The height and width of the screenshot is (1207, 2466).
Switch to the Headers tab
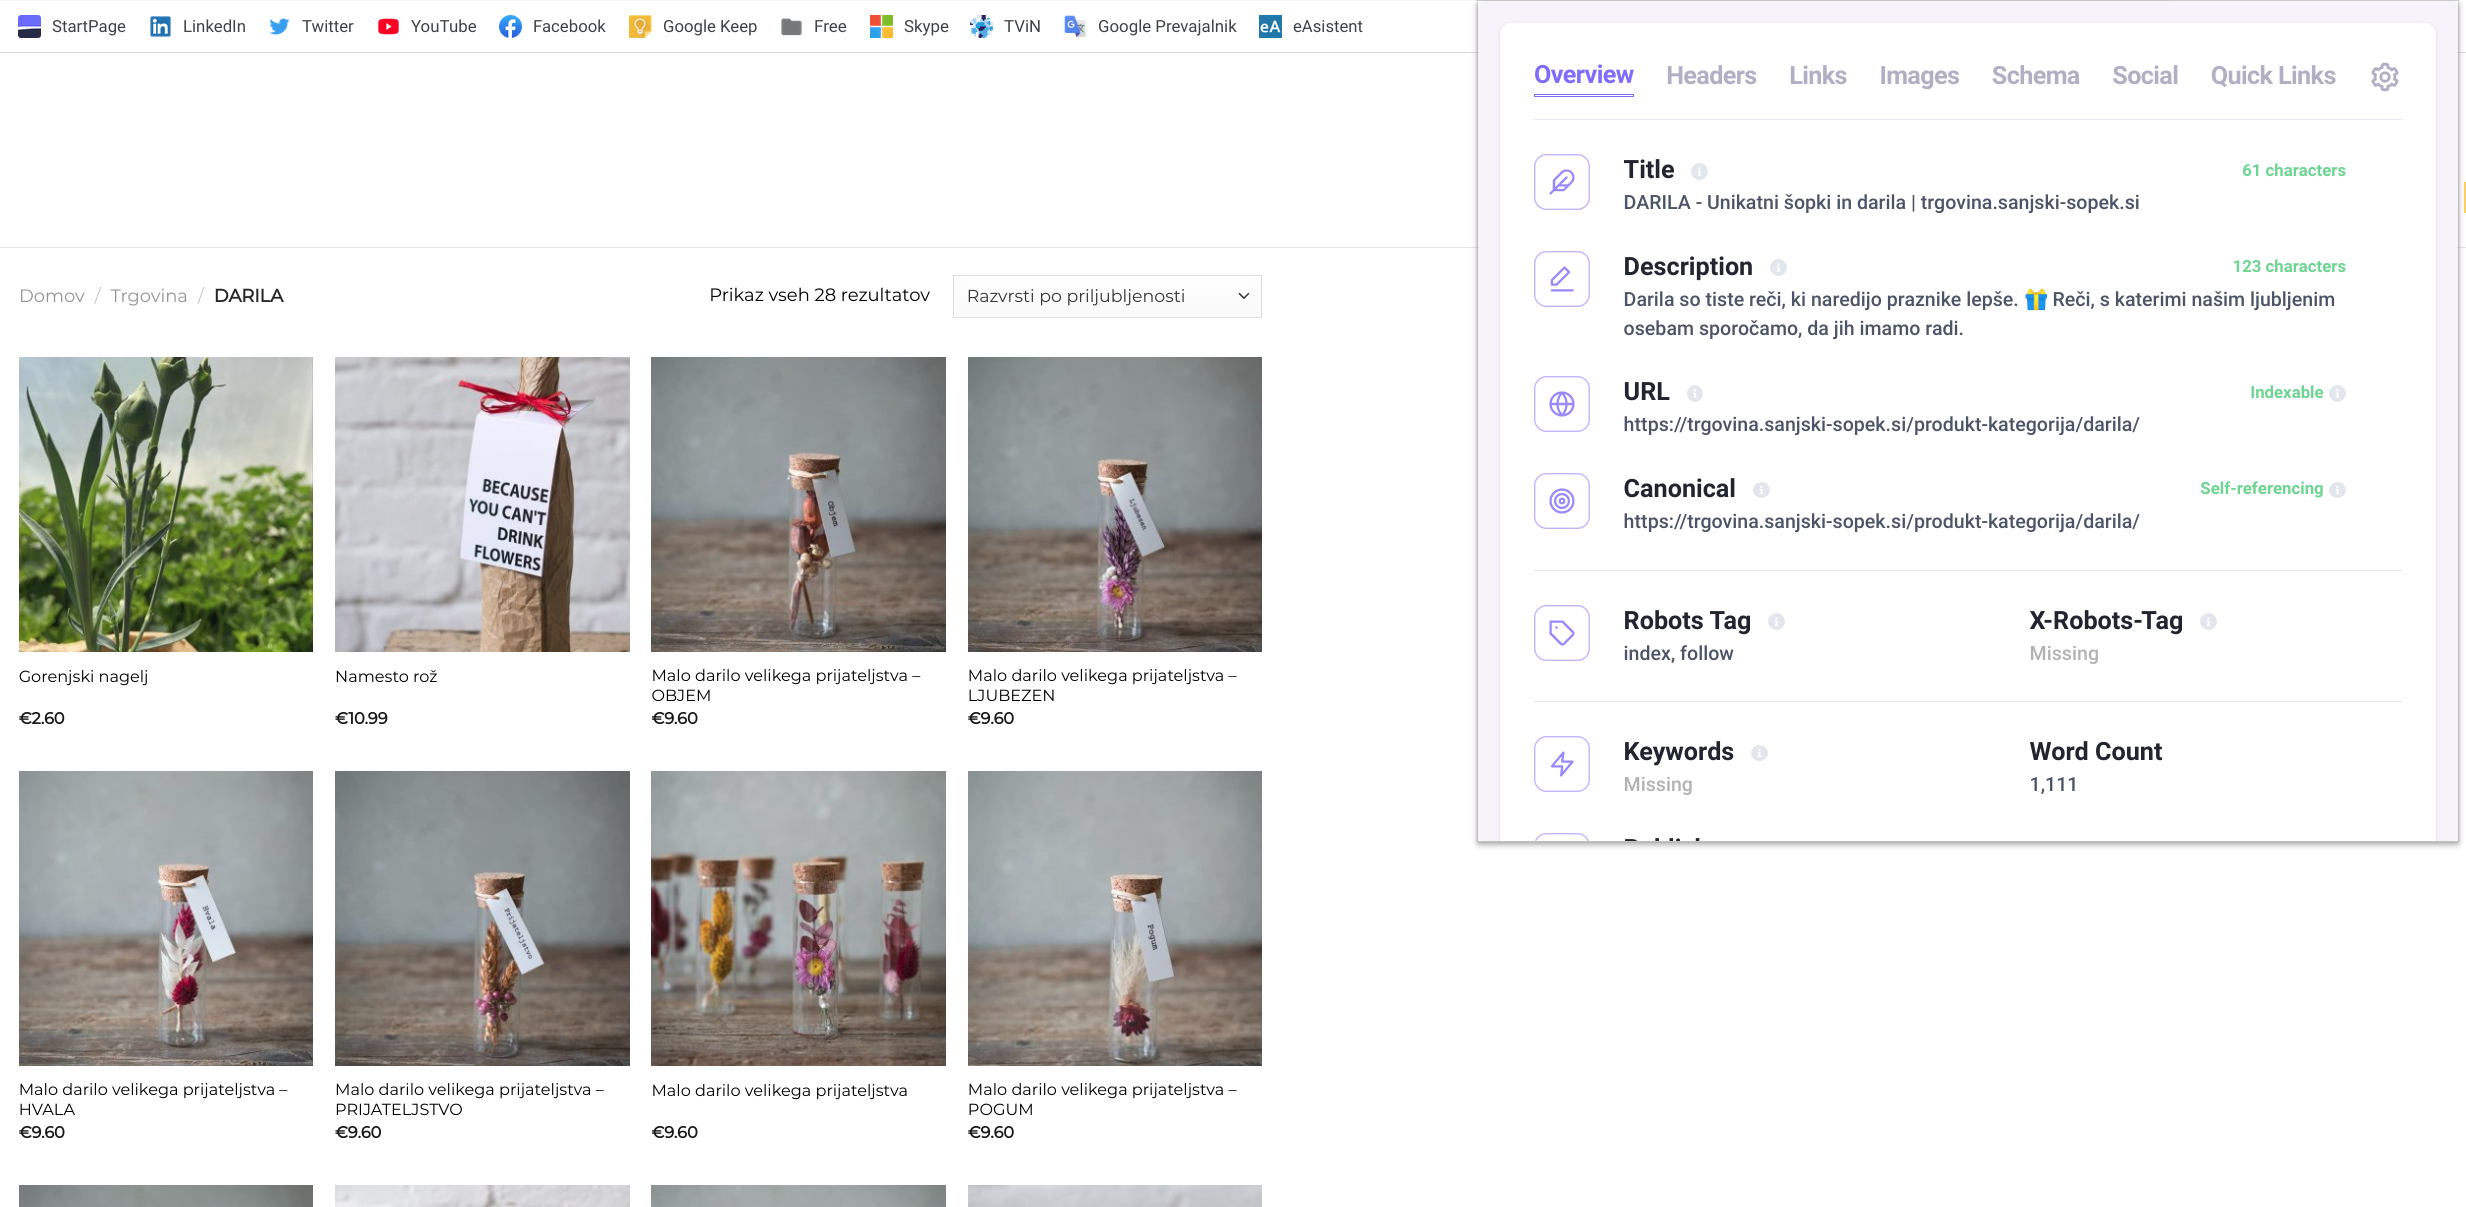(1711, 74)
